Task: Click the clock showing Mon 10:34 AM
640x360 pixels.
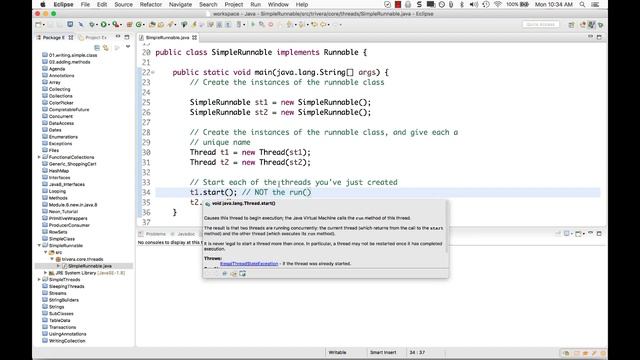Action: click(x=553, y=4)
